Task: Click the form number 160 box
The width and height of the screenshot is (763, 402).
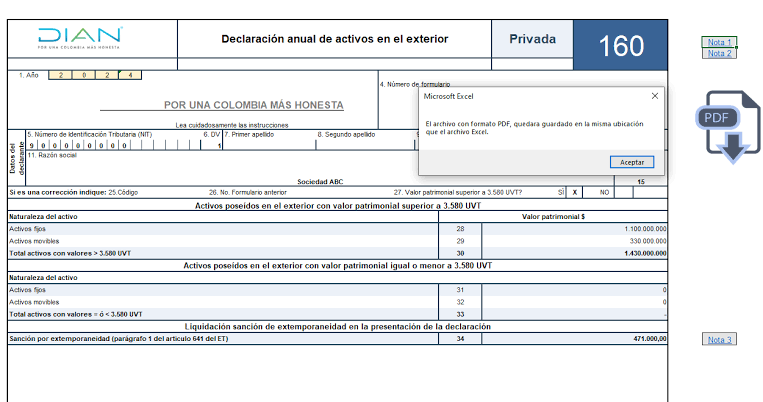Action: pyautogui.click(x=620, y=45)
